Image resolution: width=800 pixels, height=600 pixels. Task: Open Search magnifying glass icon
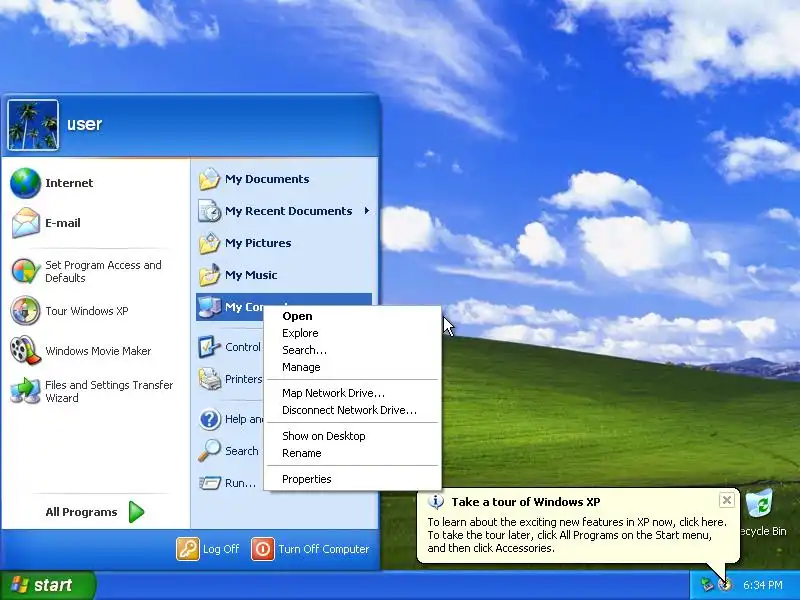click(209, 451)
